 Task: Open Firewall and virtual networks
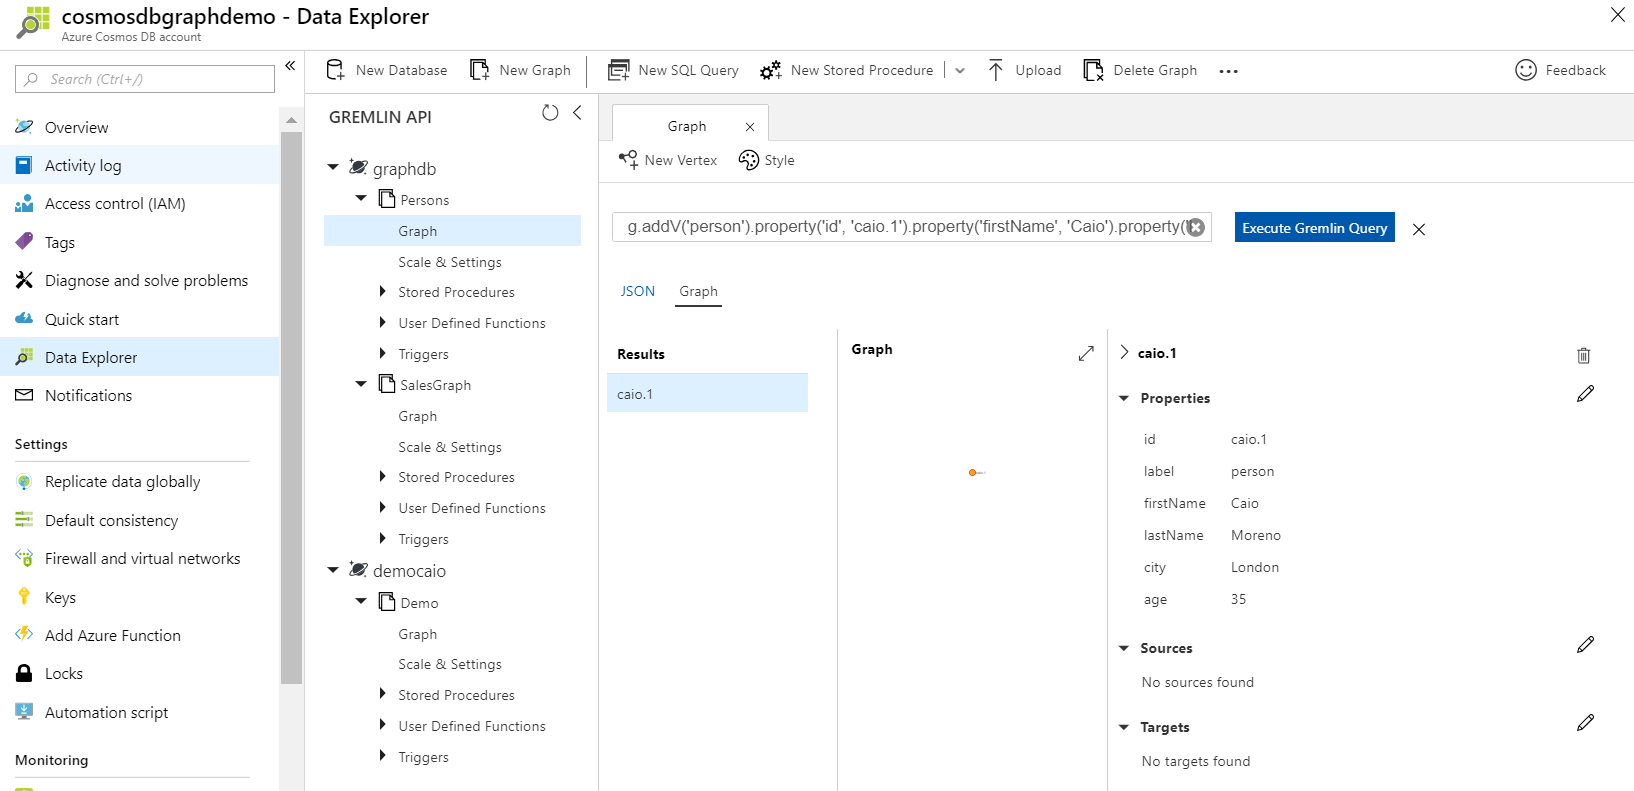(140, 558)
